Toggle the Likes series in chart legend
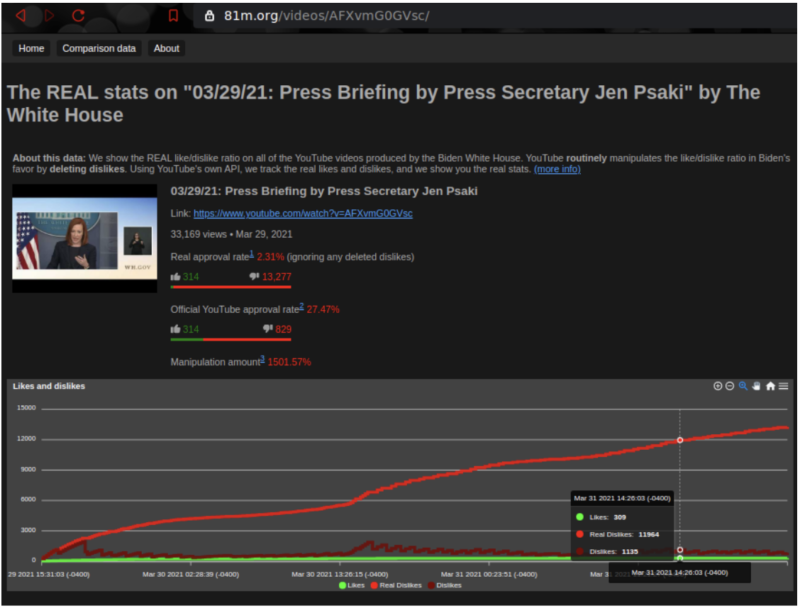This screenshot has width=800, height=613. (352, 585)
